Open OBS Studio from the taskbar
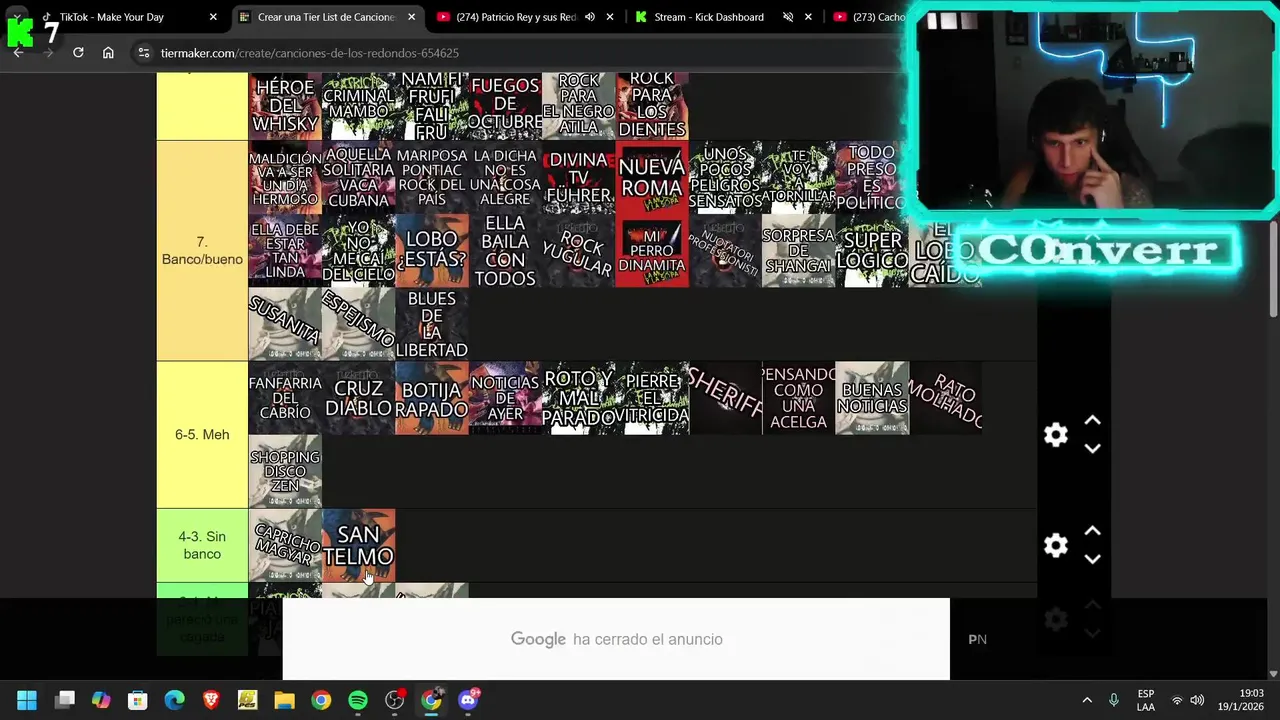 [395, 700]
